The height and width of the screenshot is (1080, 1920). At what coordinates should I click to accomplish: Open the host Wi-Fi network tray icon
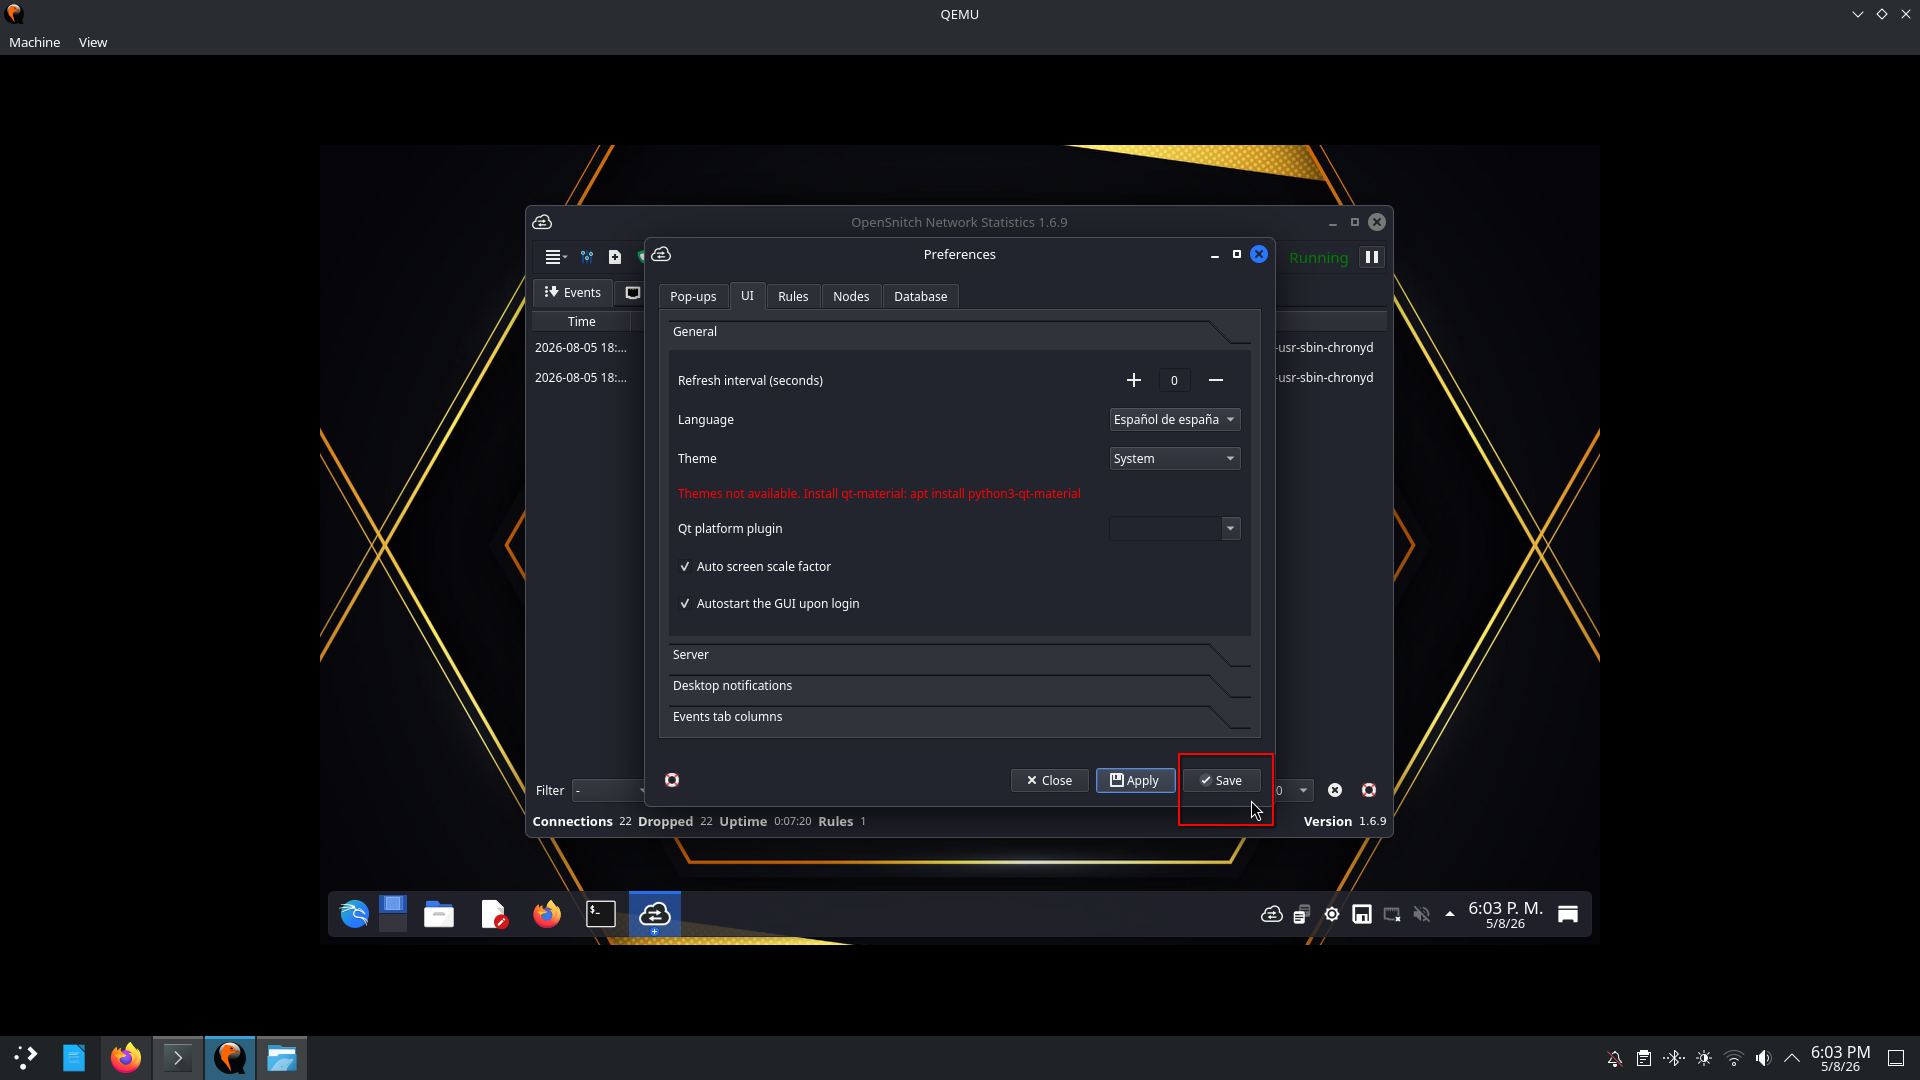(1734, 1058)
